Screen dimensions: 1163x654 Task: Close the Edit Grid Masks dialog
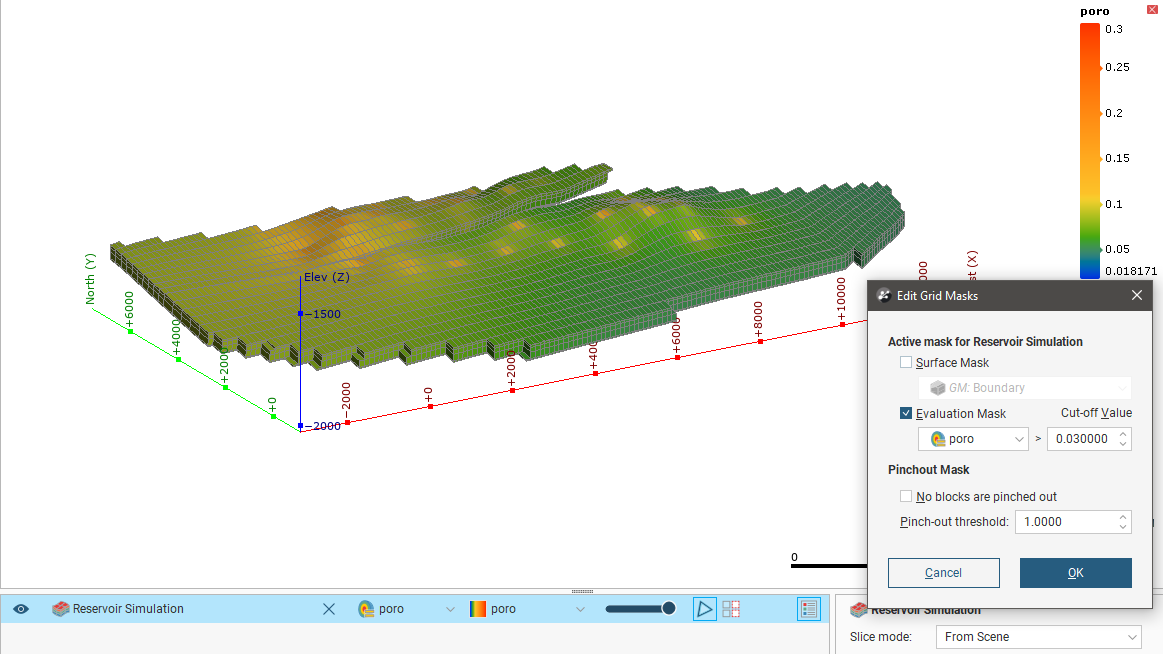(x=1136, y=296)
